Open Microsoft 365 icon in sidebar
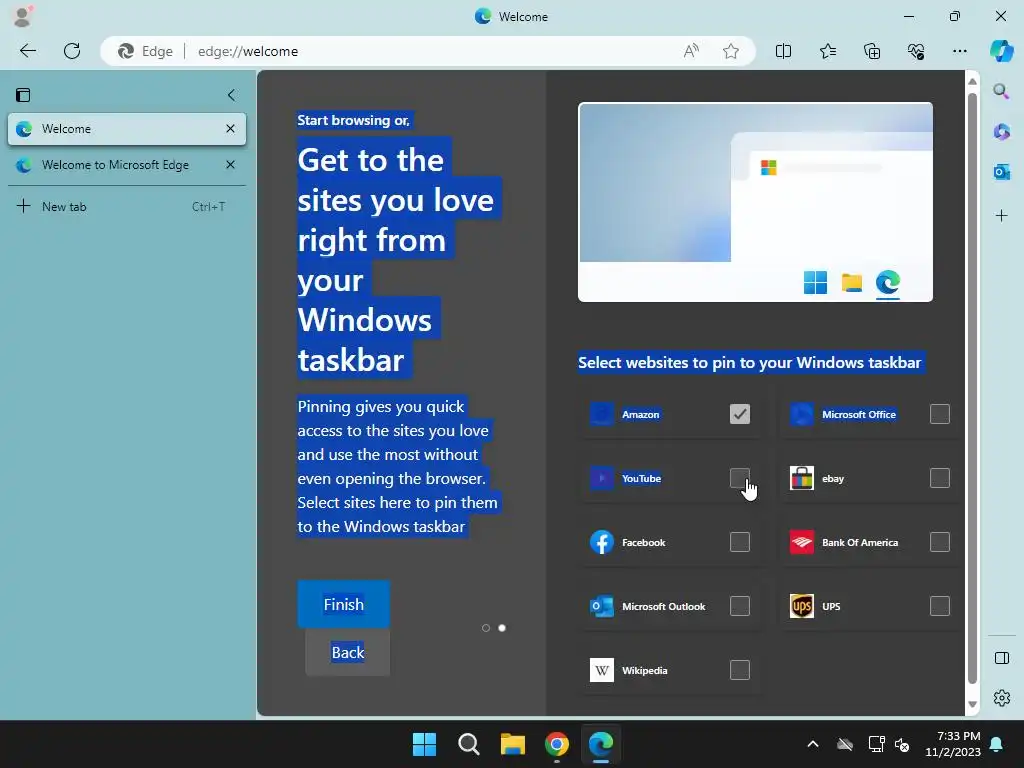The width and height of the screenshot is (1024, 768). (x=1001, y=131)
